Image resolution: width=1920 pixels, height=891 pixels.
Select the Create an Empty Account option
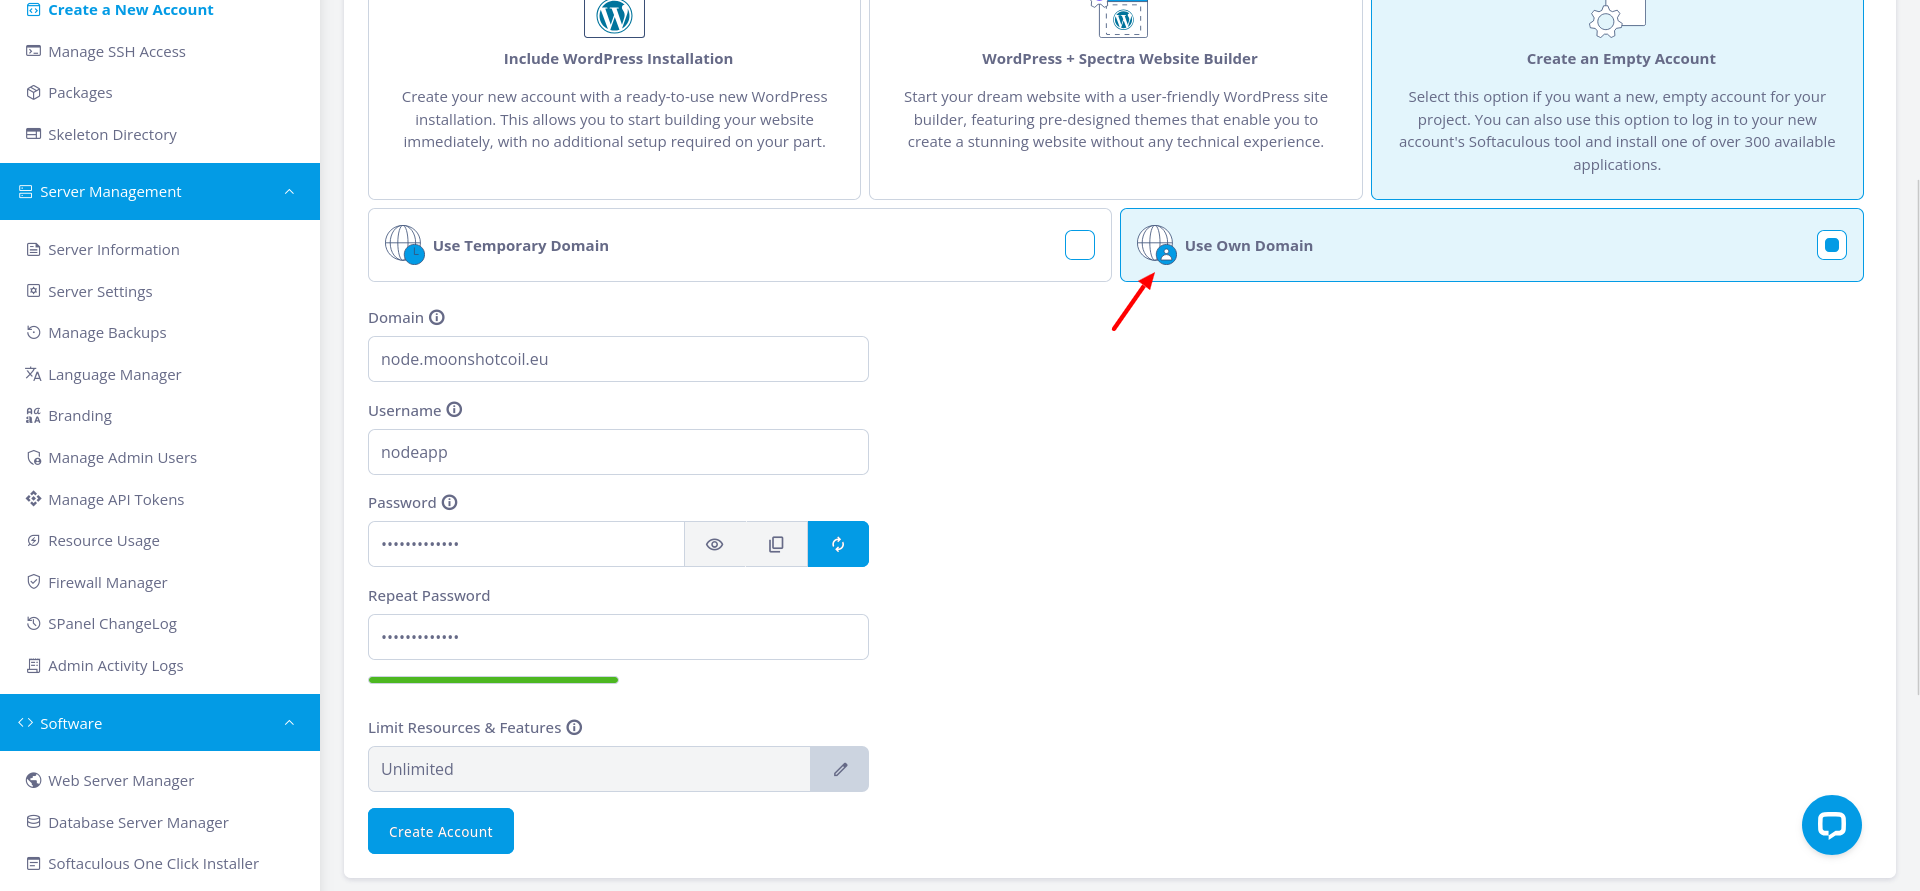pyautogui.click(x=1617, y=98)
